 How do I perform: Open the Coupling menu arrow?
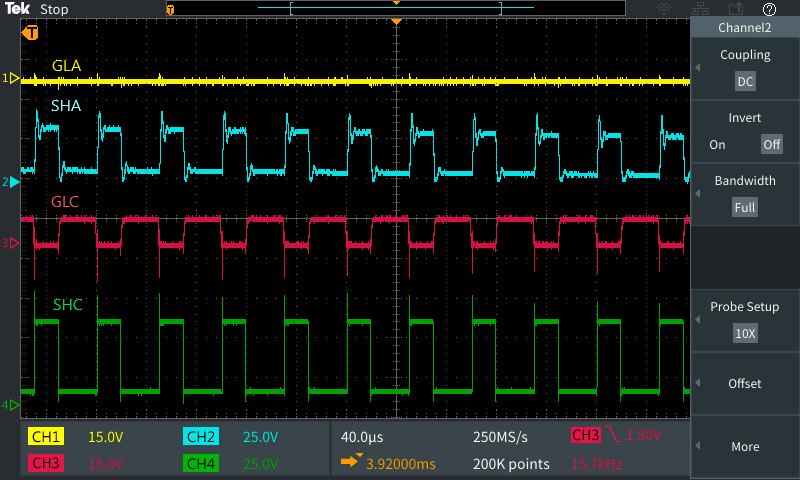(x=697, y=67)
